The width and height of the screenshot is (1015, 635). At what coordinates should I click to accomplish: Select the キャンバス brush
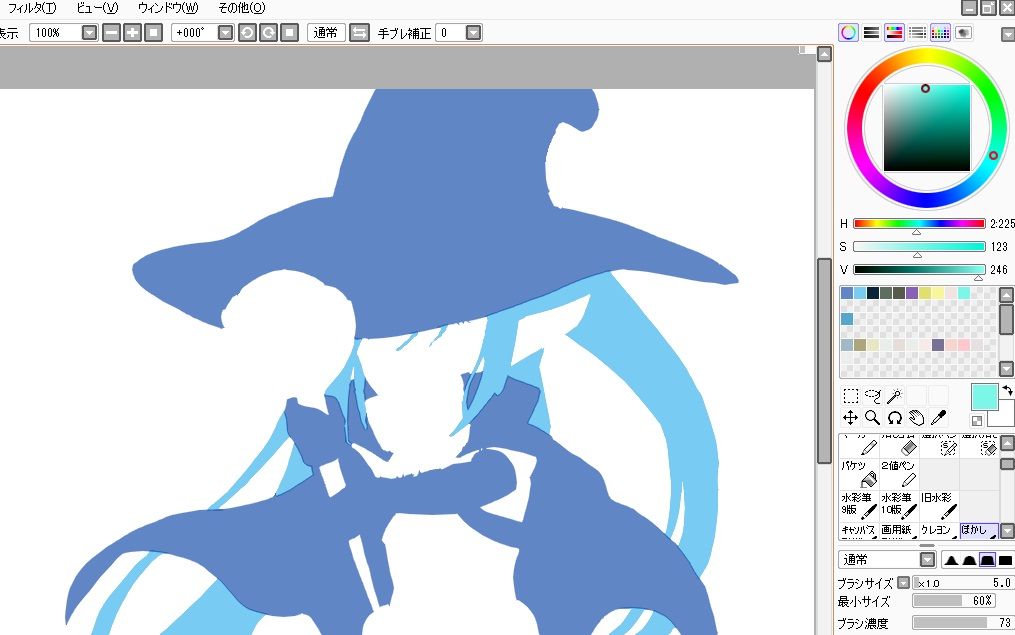click(859, 531)
